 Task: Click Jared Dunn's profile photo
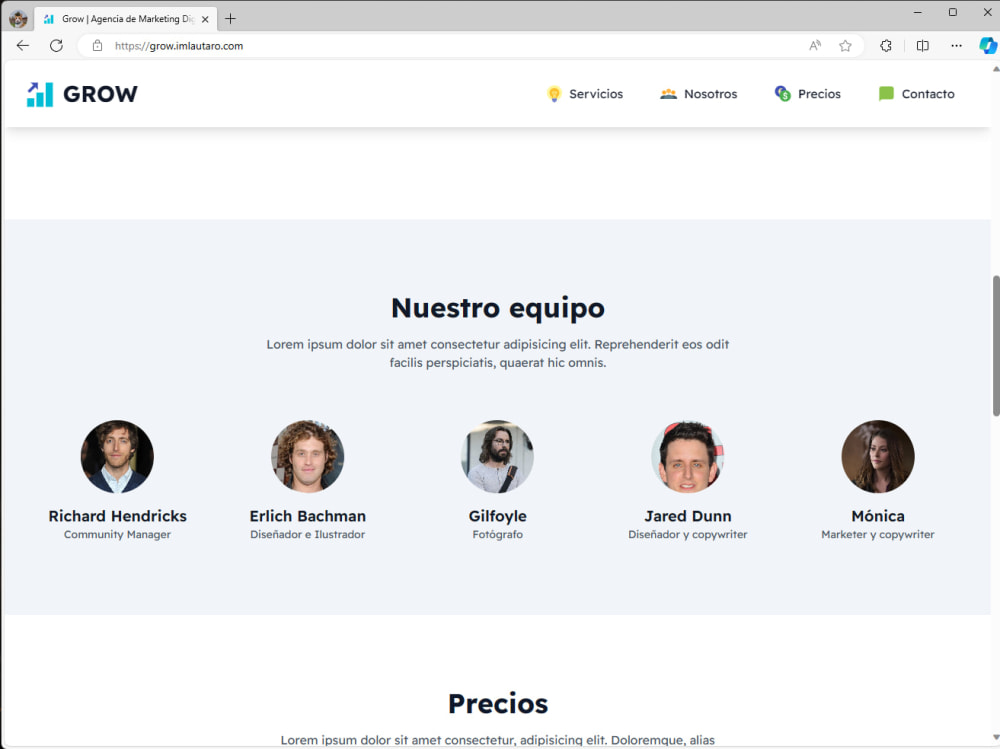click(688, 456)
